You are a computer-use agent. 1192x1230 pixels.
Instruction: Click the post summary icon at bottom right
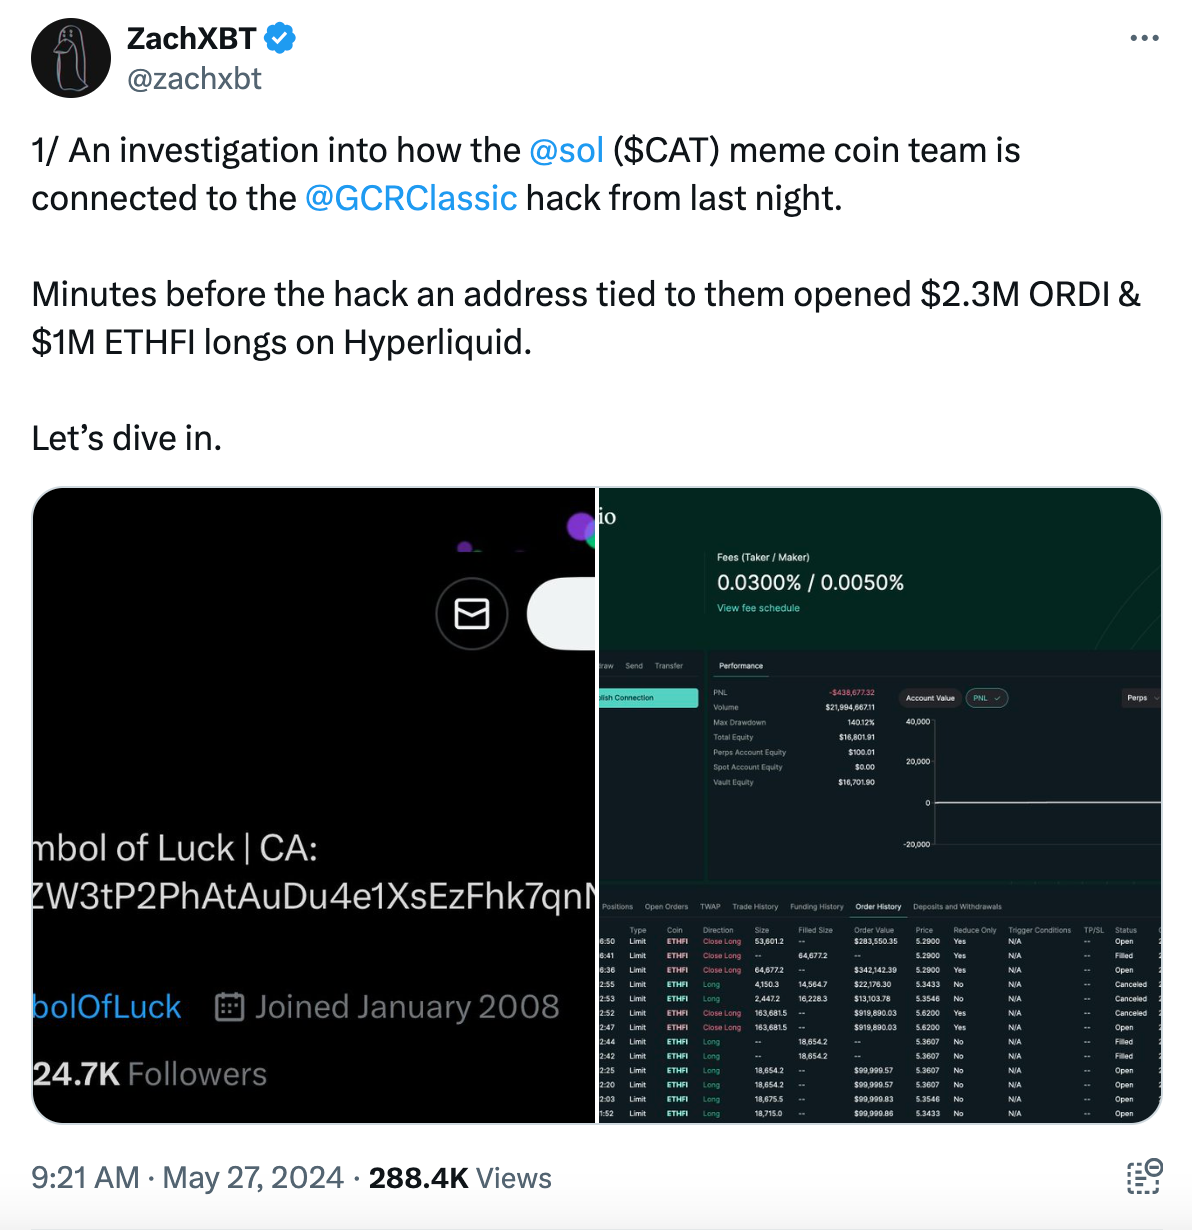(x=1144, y=1177)
